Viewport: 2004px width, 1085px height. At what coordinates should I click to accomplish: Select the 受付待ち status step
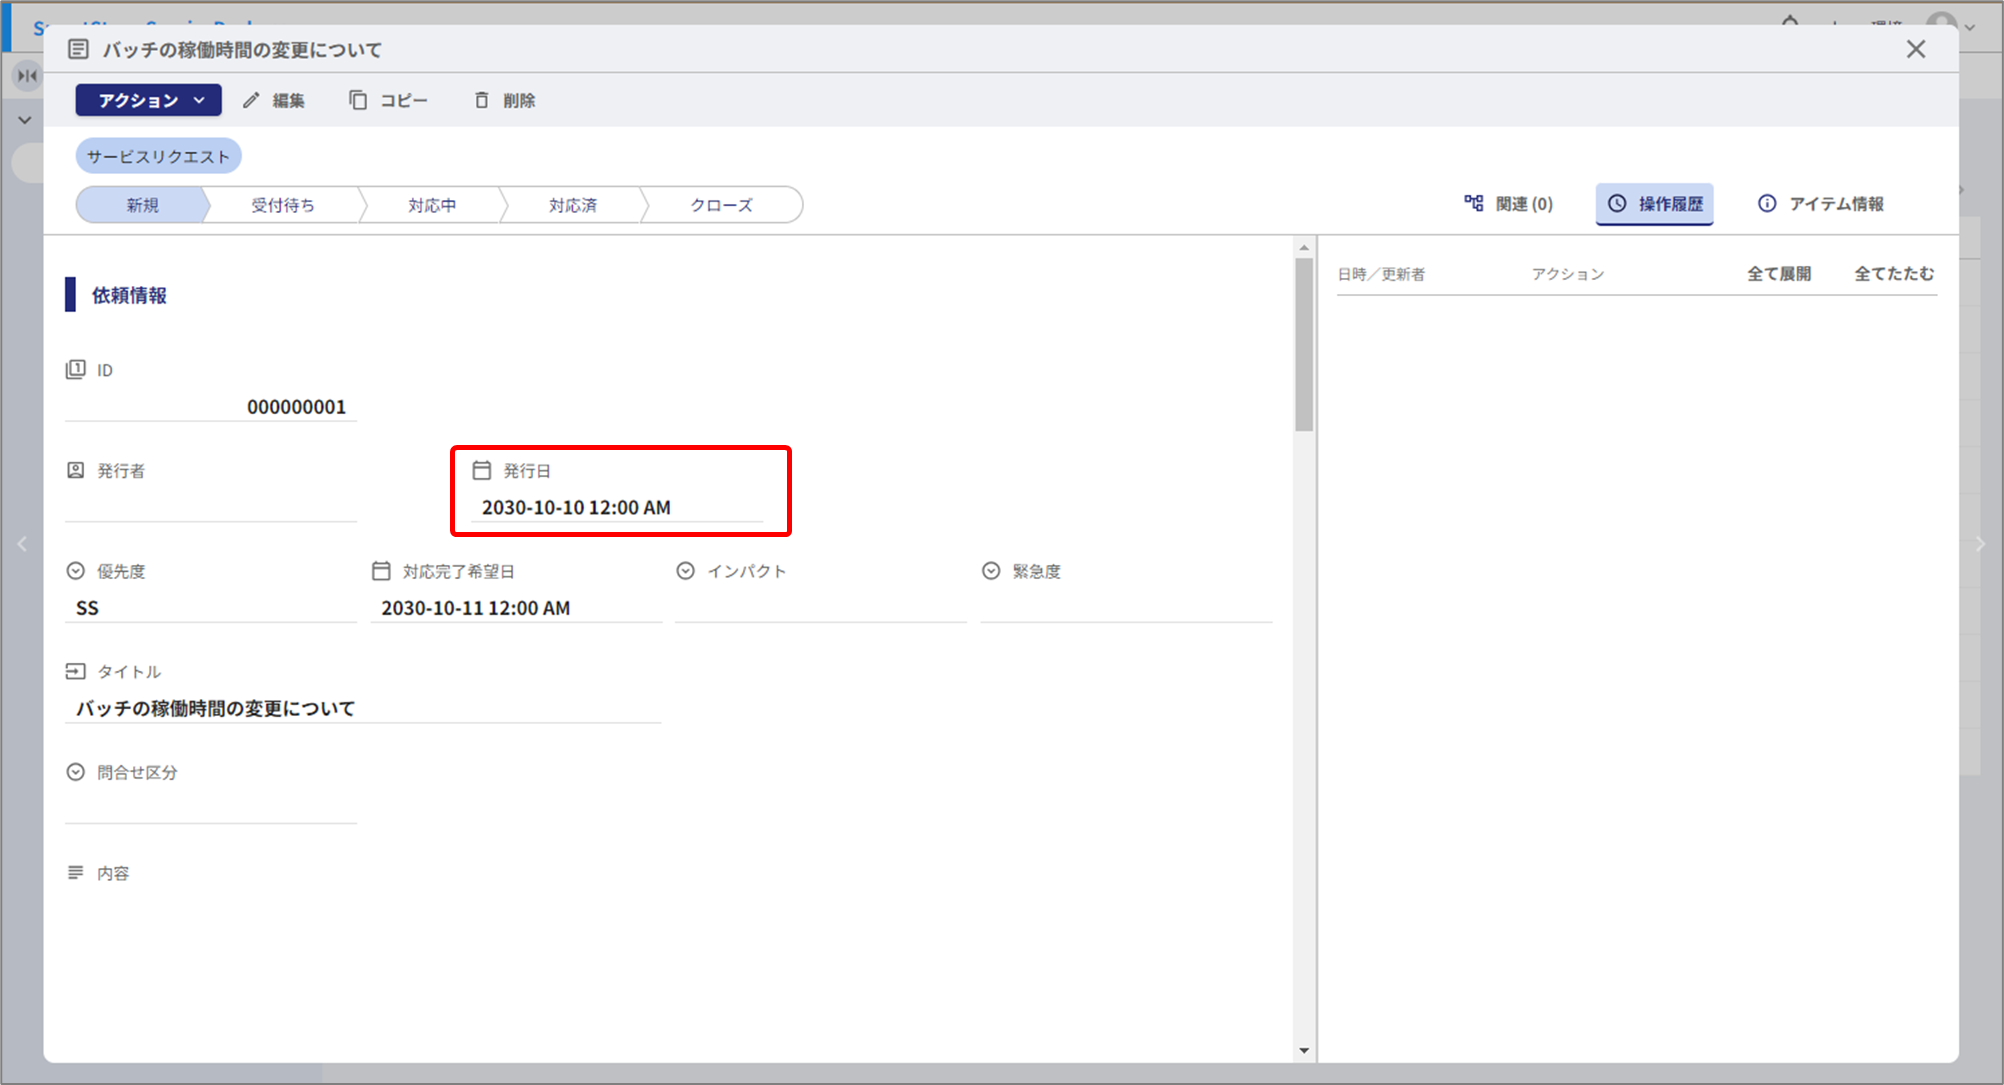tap(283, 205)
